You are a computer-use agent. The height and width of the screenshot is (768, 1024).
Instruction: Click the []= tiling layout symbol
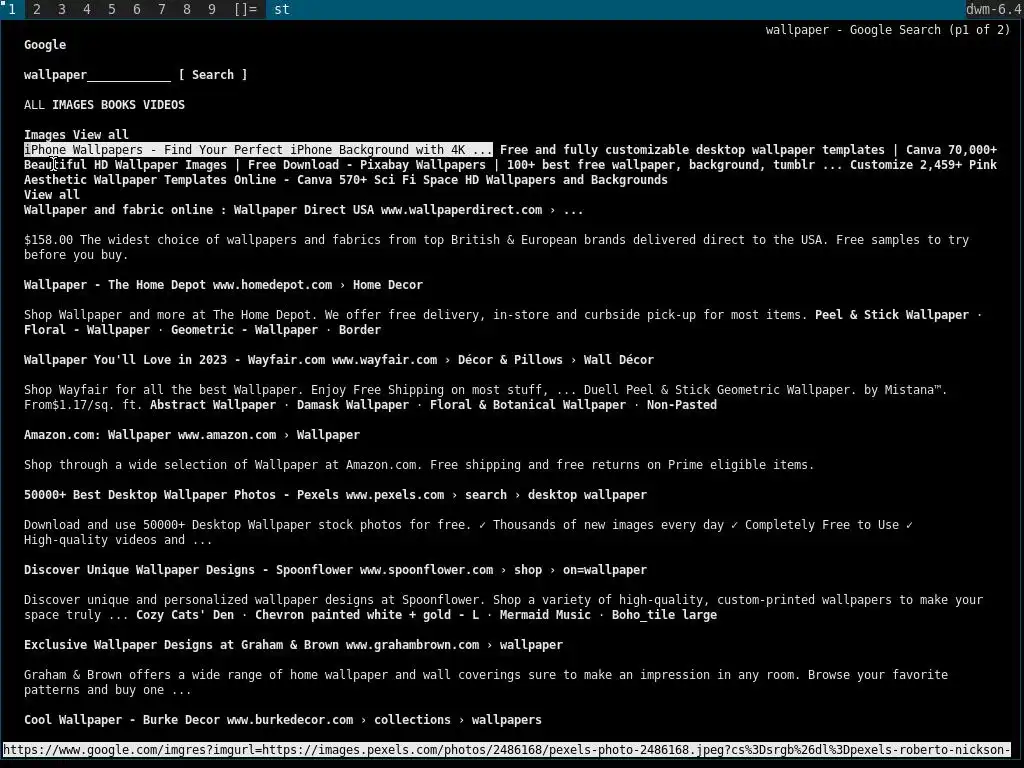[x=245, y=9]
